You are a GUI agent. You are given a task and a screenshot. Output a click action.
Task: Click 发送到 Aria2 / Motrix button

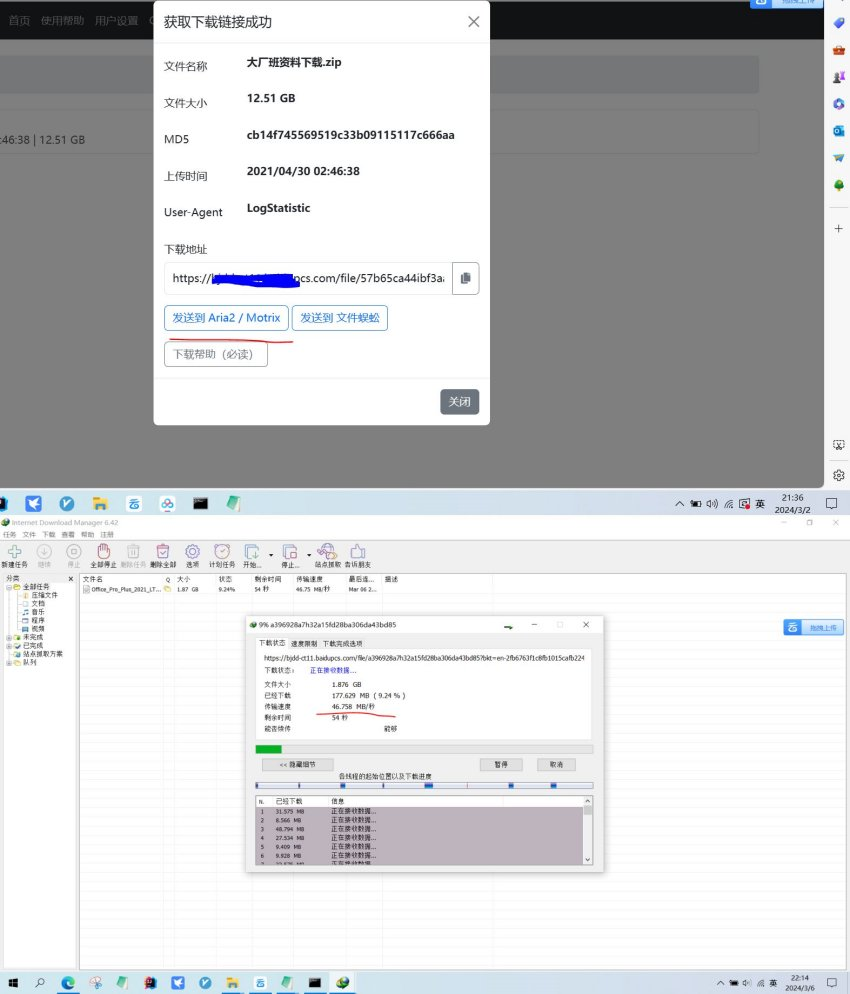[226, 318]
